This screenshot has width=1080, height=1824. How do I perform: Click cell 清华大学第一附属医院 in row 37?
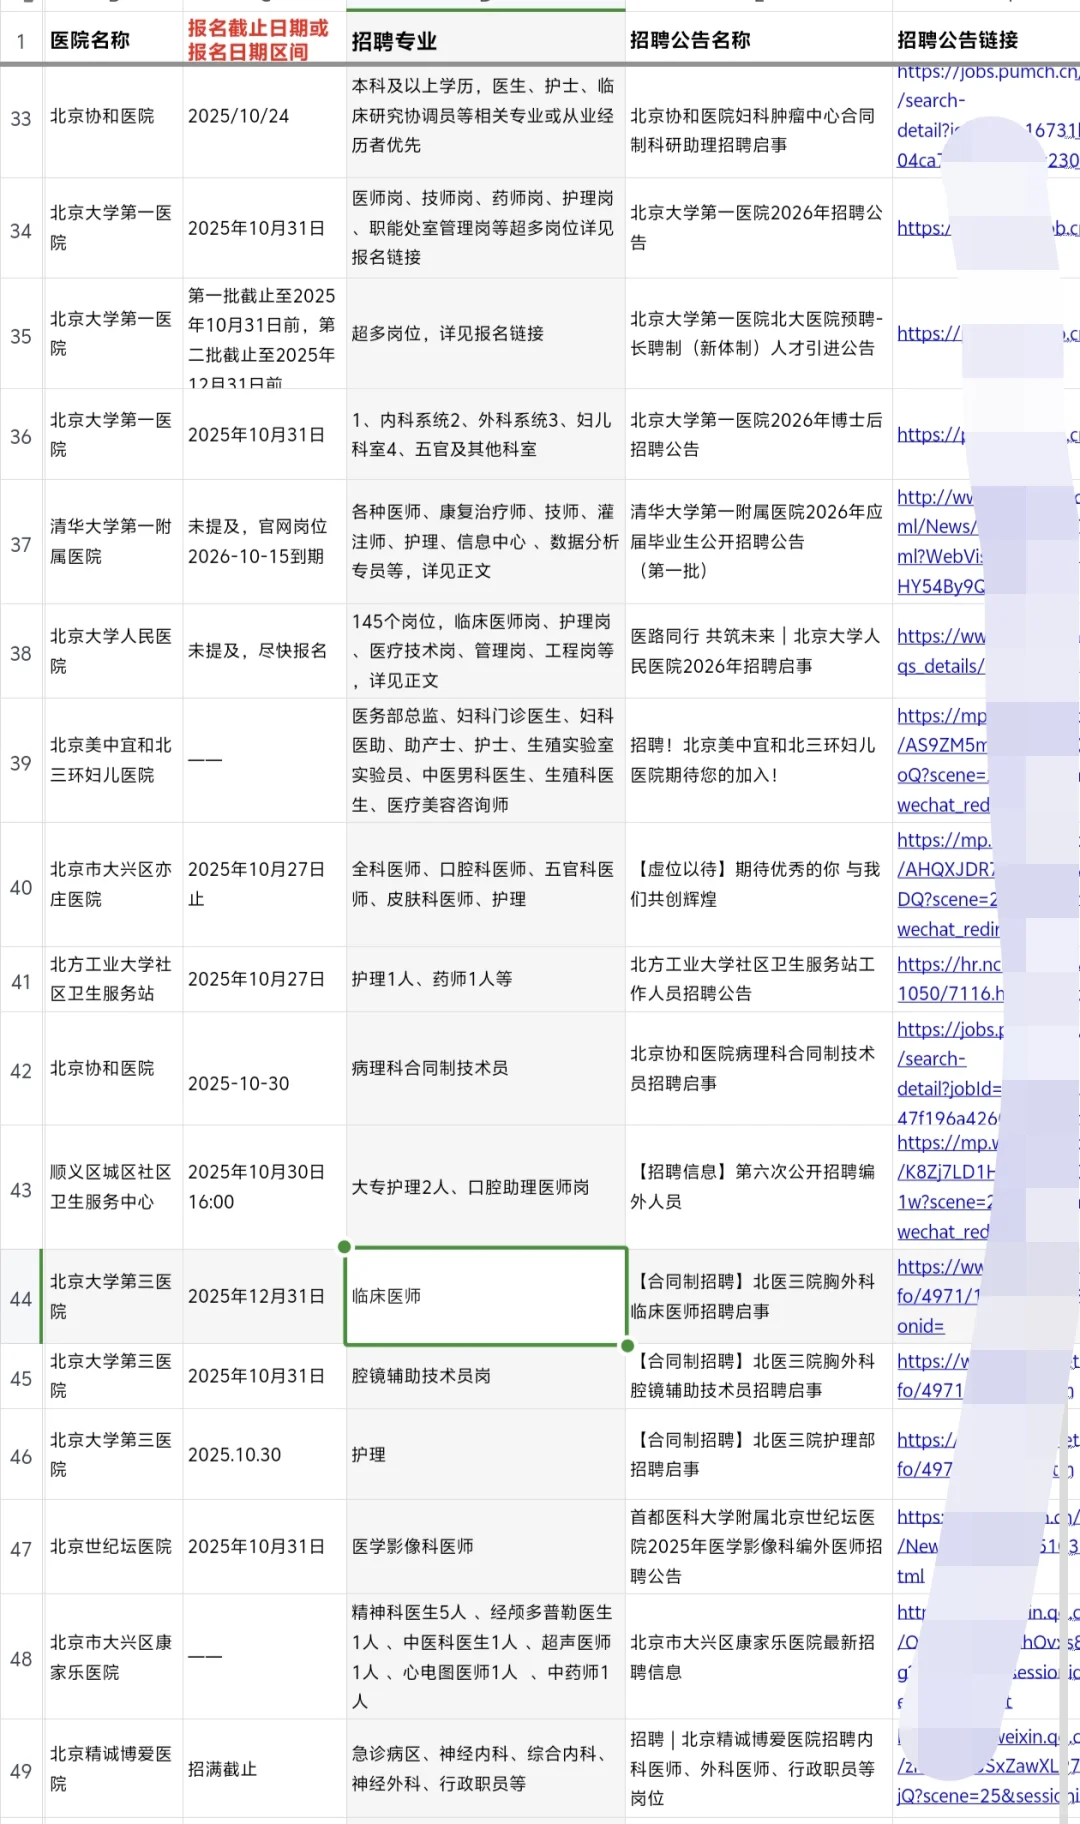(x=111, y=541)
